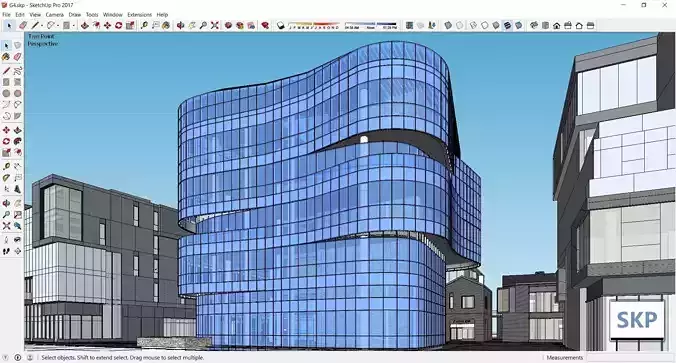Select the Line pencil tool in top toolbar
Screen dimensions: 676x363
[x=35, y=26]
